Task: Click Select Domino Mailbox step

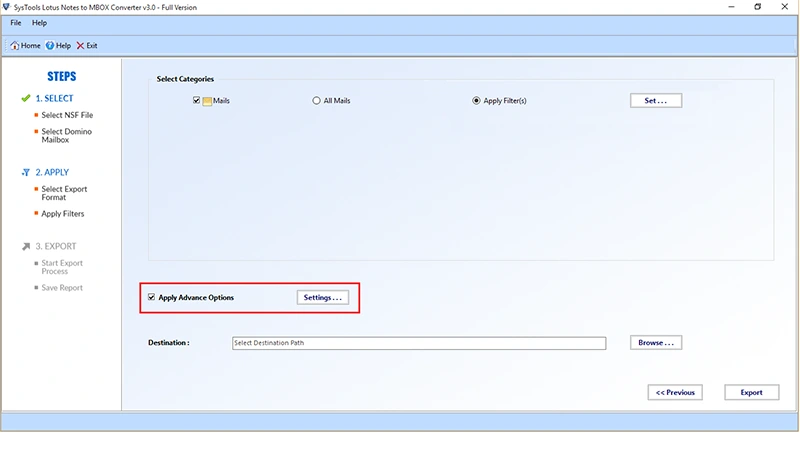Action: pyautogui.click(x=66, y=136)
